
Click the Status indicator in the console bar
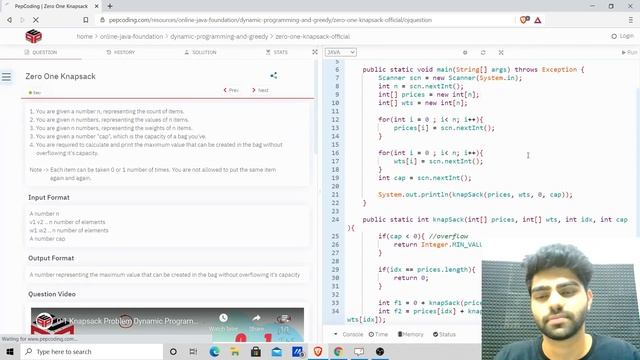click(x=444, y=334)
